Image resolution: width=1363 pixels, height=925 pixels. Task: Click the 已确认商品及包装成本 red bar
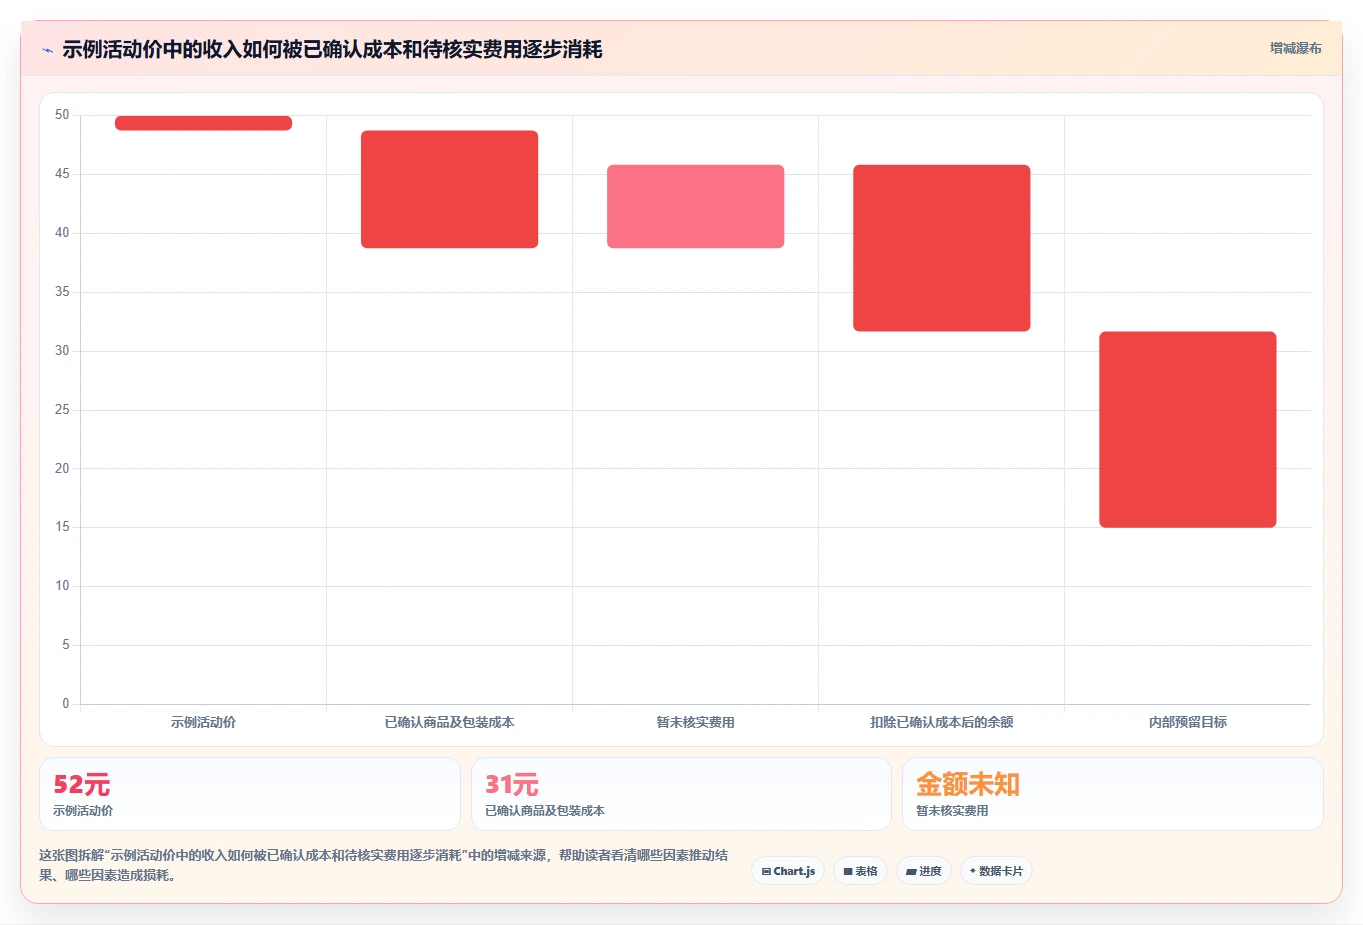click(449, 189)
